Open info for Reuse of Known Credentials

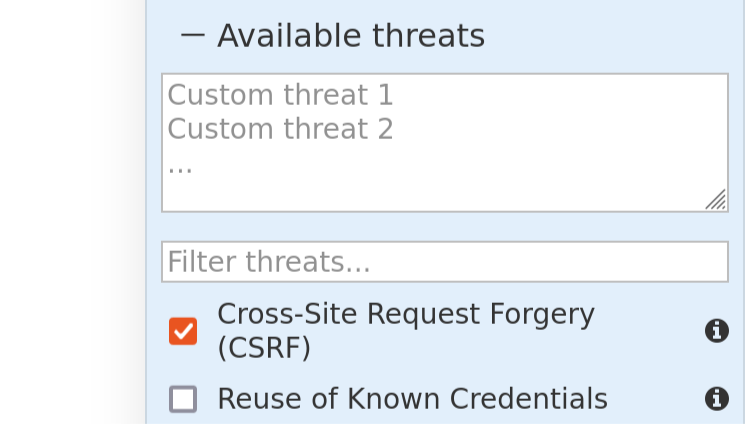716,399
